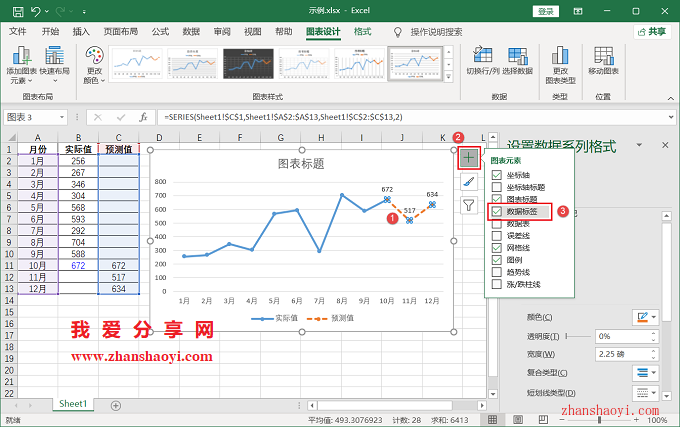
Task: Open Add Chart Element menu
Action: point(21,65)
